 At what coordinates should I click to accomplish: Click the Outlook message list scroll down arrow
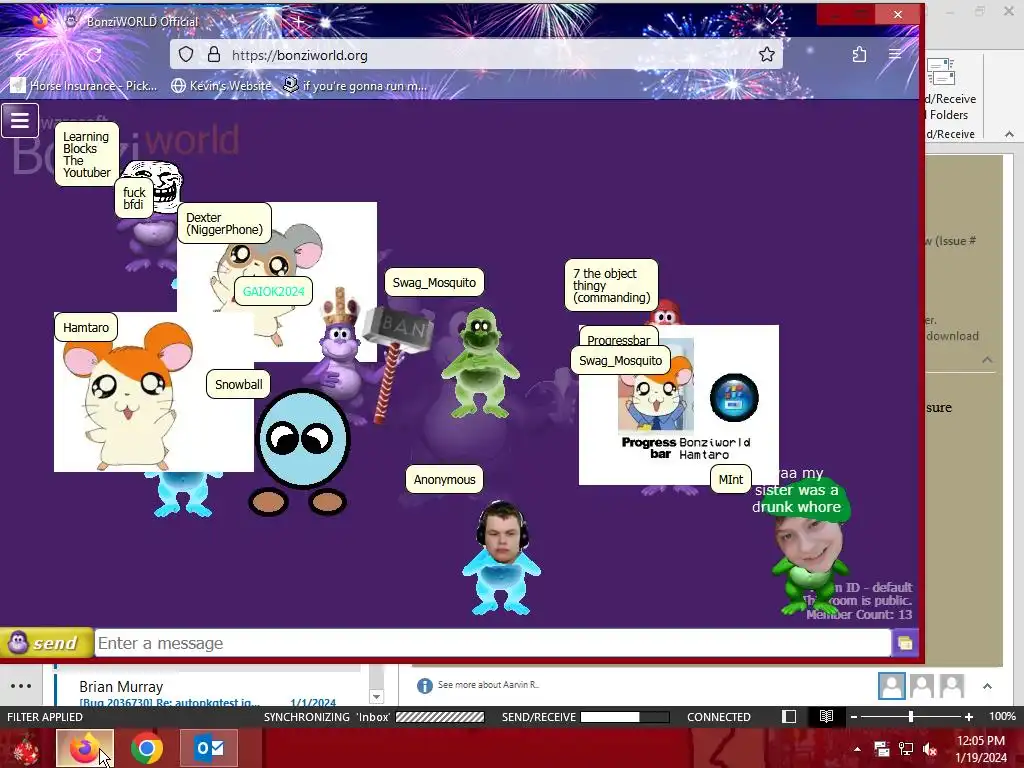[x=376, y=697]
